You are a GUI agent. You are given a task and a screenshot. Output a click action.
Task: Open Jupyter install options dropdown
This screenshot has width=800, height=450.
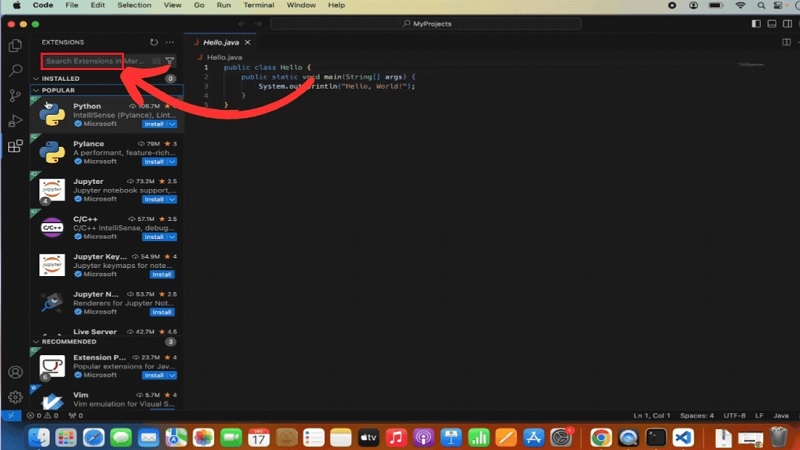point(172,199)
